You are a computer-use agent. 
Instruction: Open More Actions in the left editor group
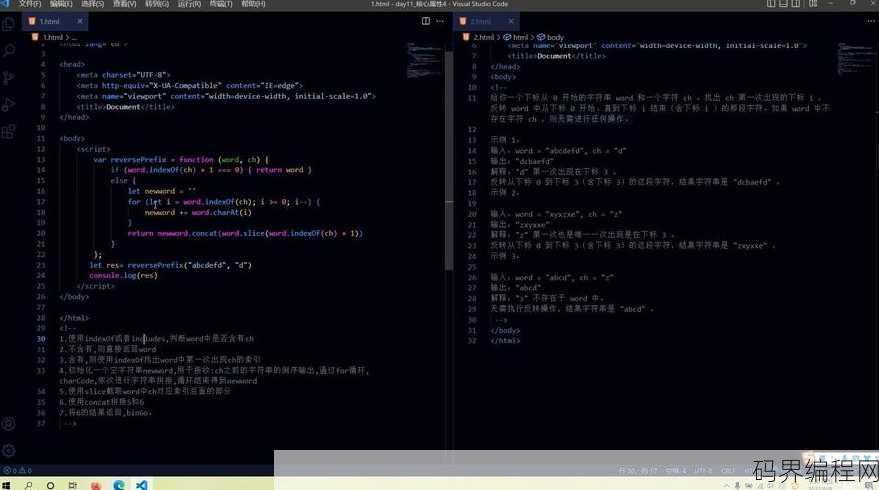(x=440, y=21)
